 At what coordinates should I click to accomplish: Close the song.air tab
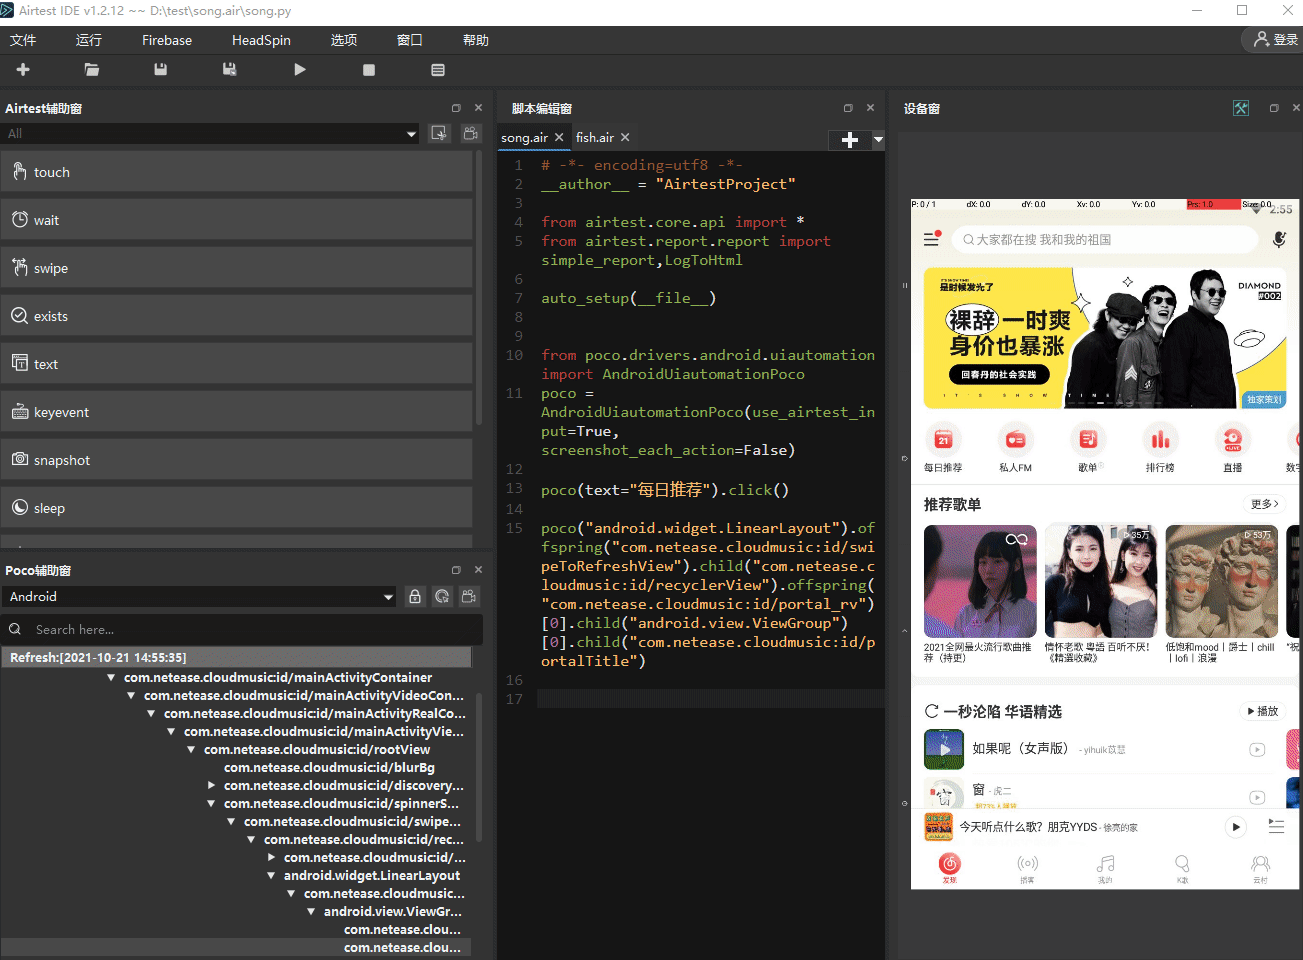click(x=559, y=138)
